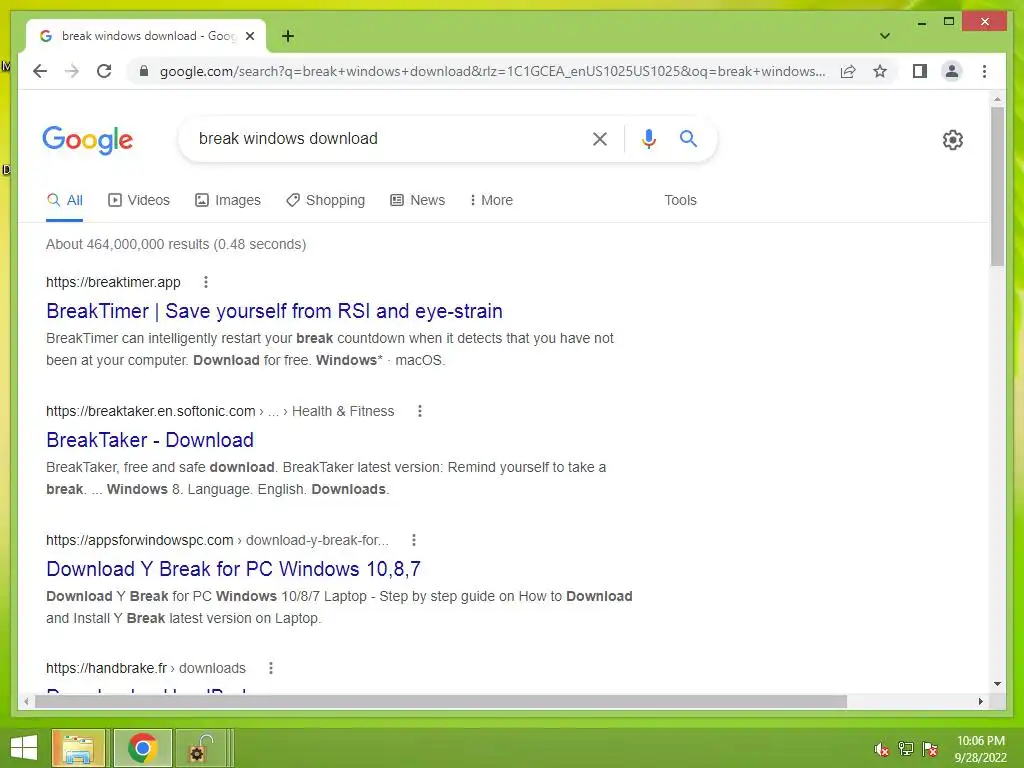Open the Chrome profile avatar

tap(952, 71)
